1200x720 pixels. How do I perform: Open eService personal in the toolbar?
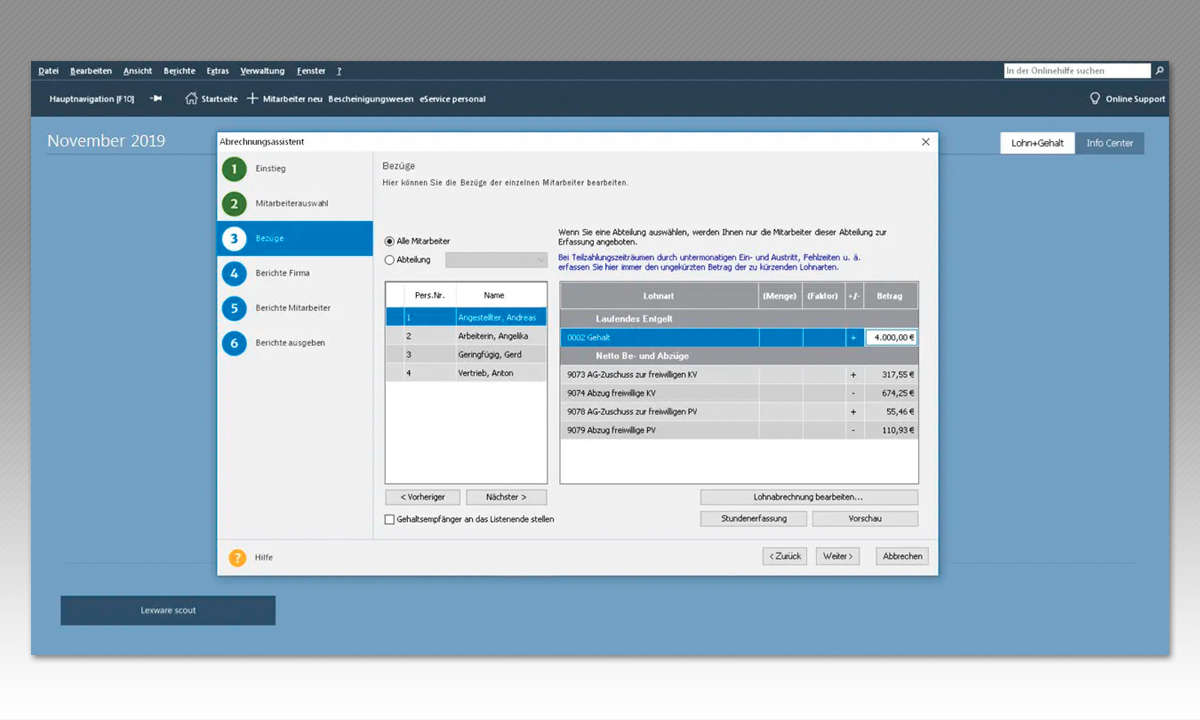(453, 99)
